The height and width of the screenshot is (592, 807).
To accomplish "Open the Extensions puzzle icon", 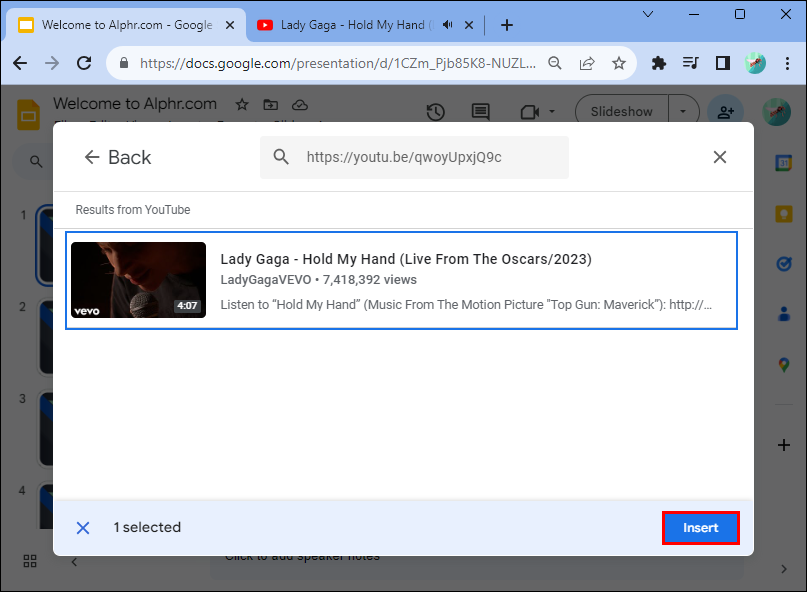I will click(658, 63).
